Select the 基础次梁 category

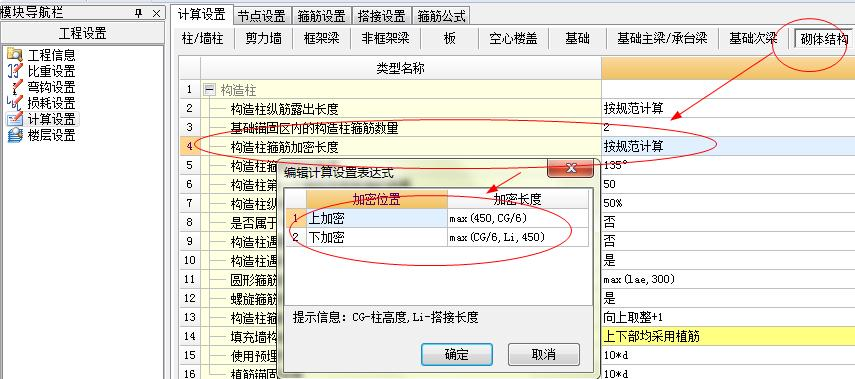(753, 39)
